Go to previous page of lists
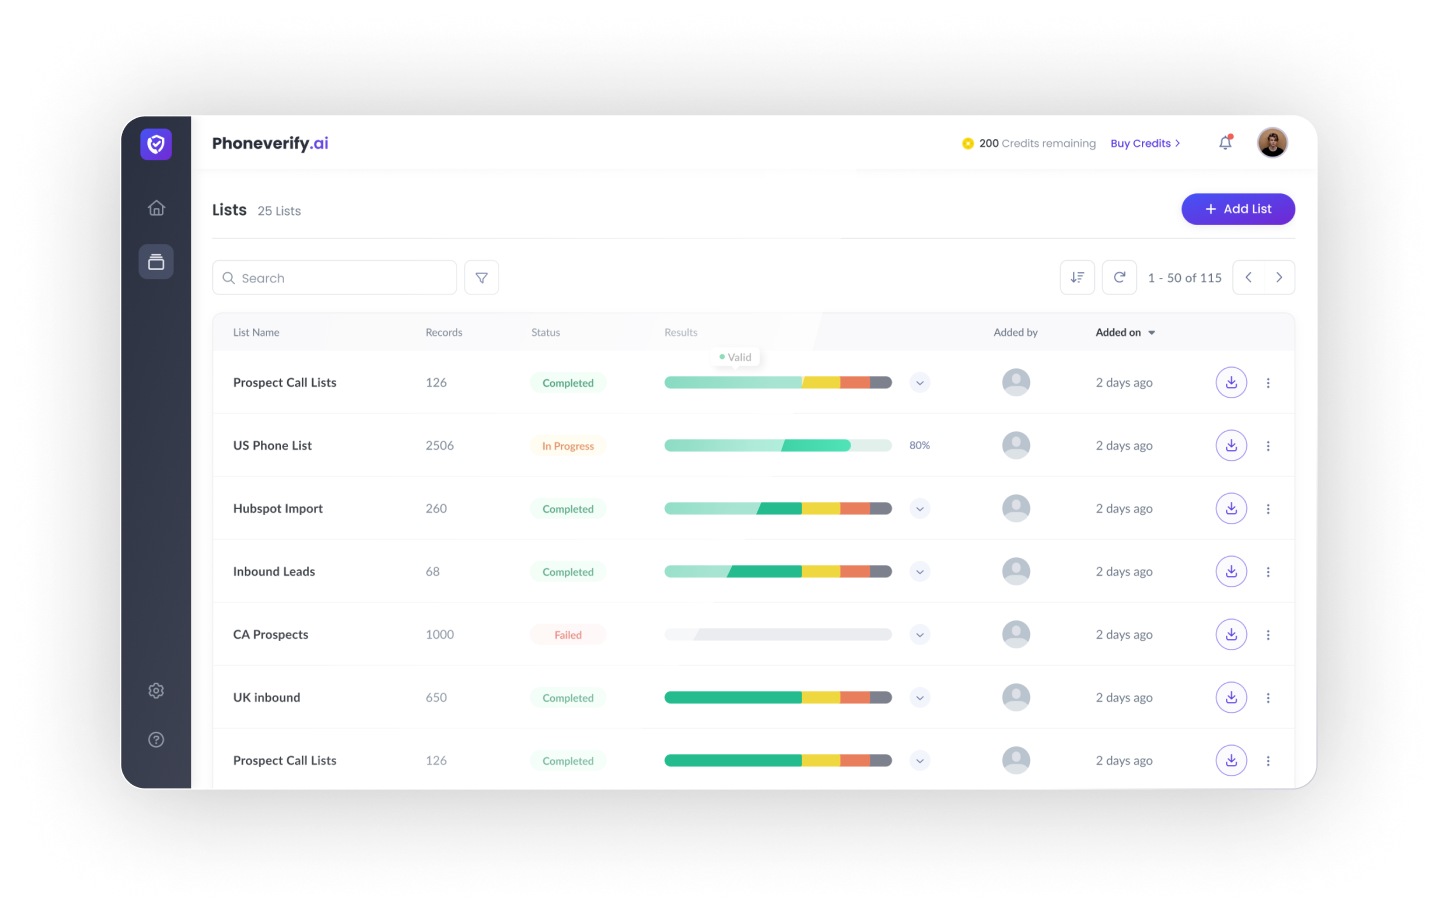The height and width of the screenshot is (915, 1438). (x=1248, y=278)
